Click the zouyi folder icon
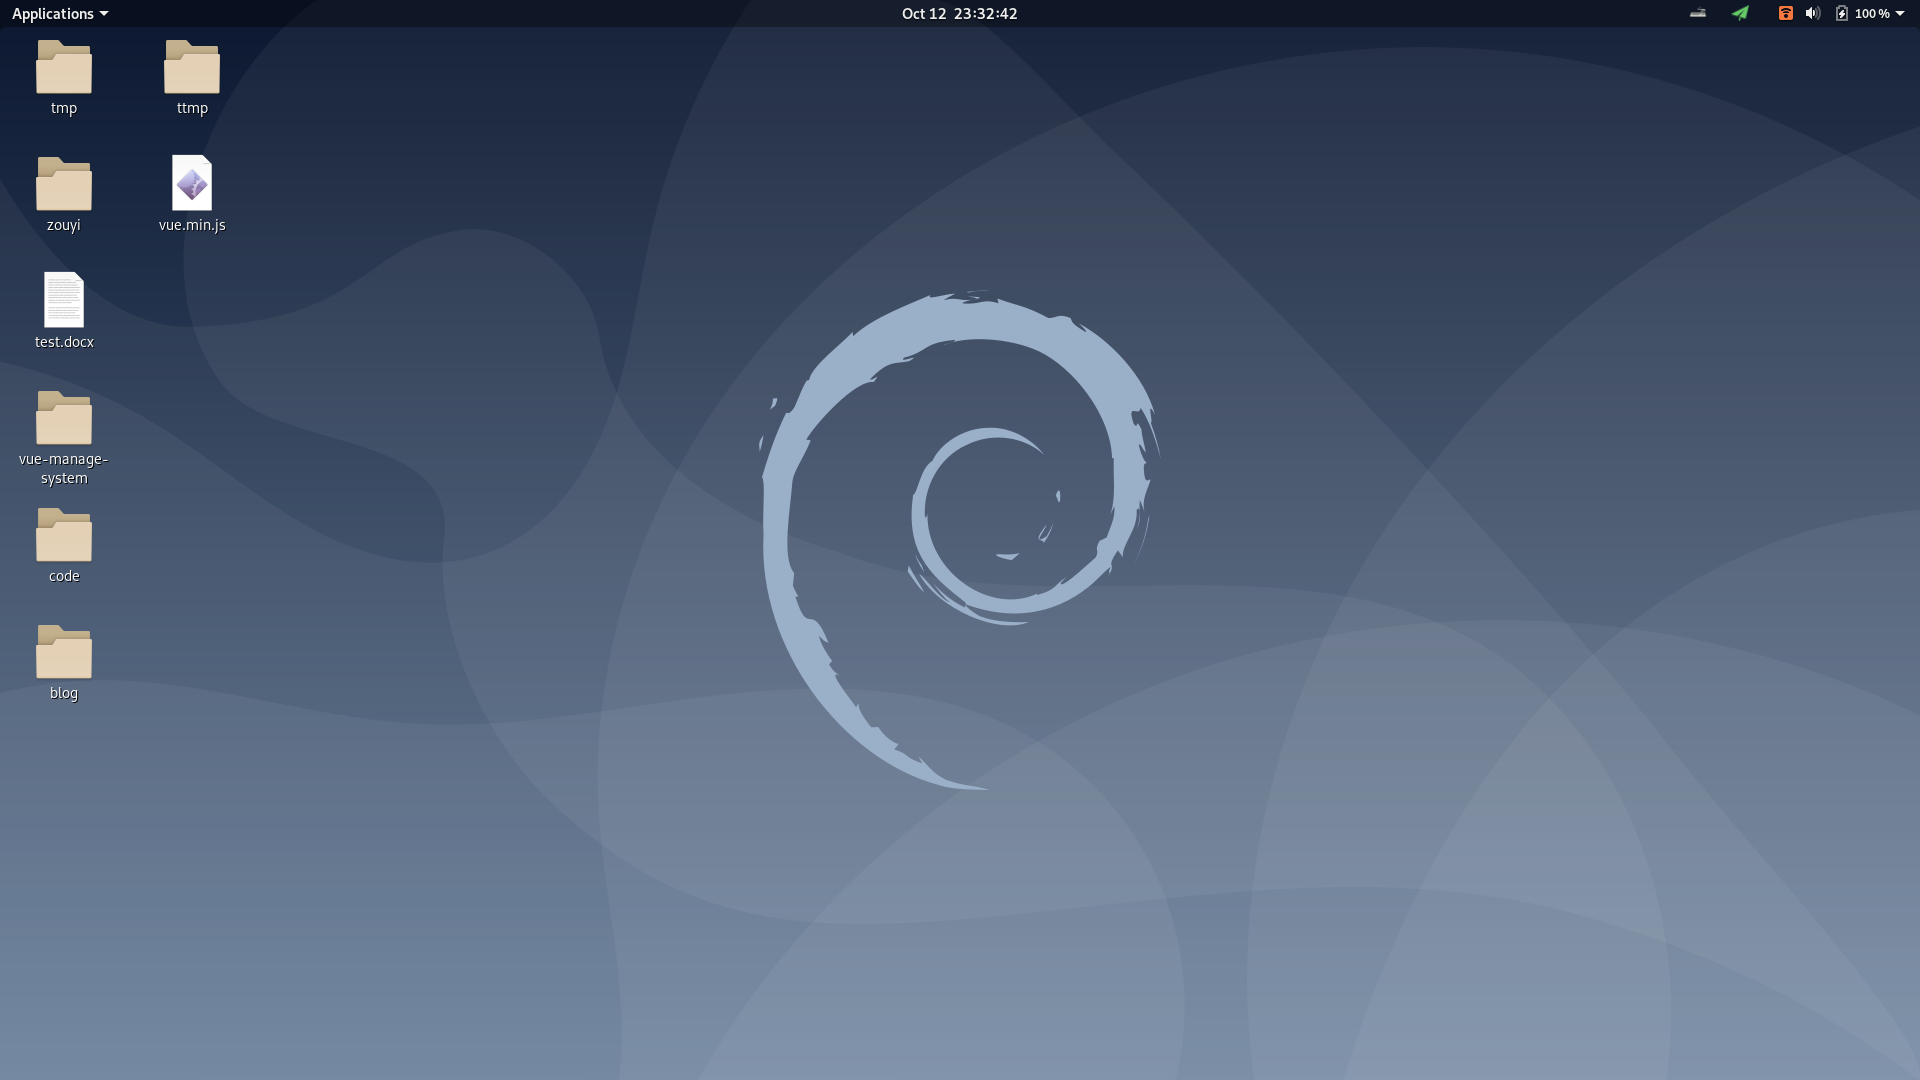This screenshot has height=1080, width=1920. [x=63, y=184]
